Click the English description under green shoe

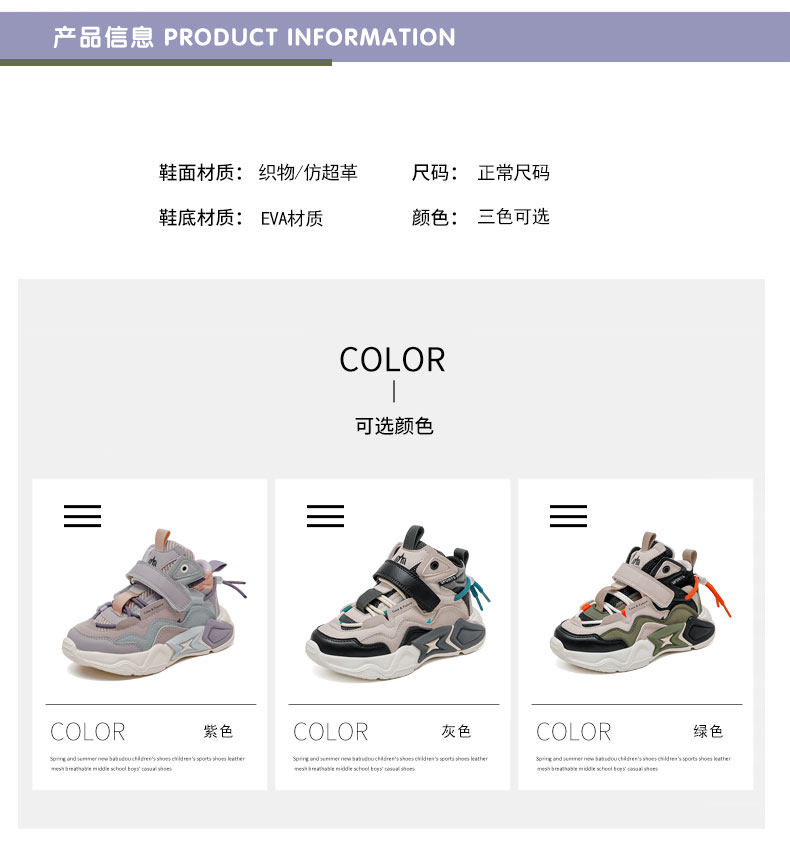click(633, 764)
